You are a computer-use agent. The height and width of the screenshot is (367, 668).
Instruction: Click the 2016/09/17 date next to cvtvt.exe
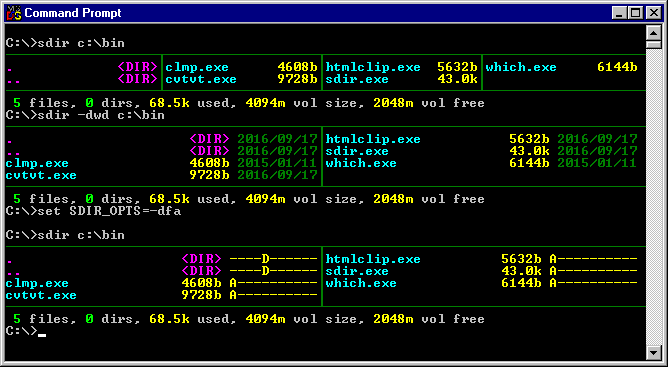point(277,175)
